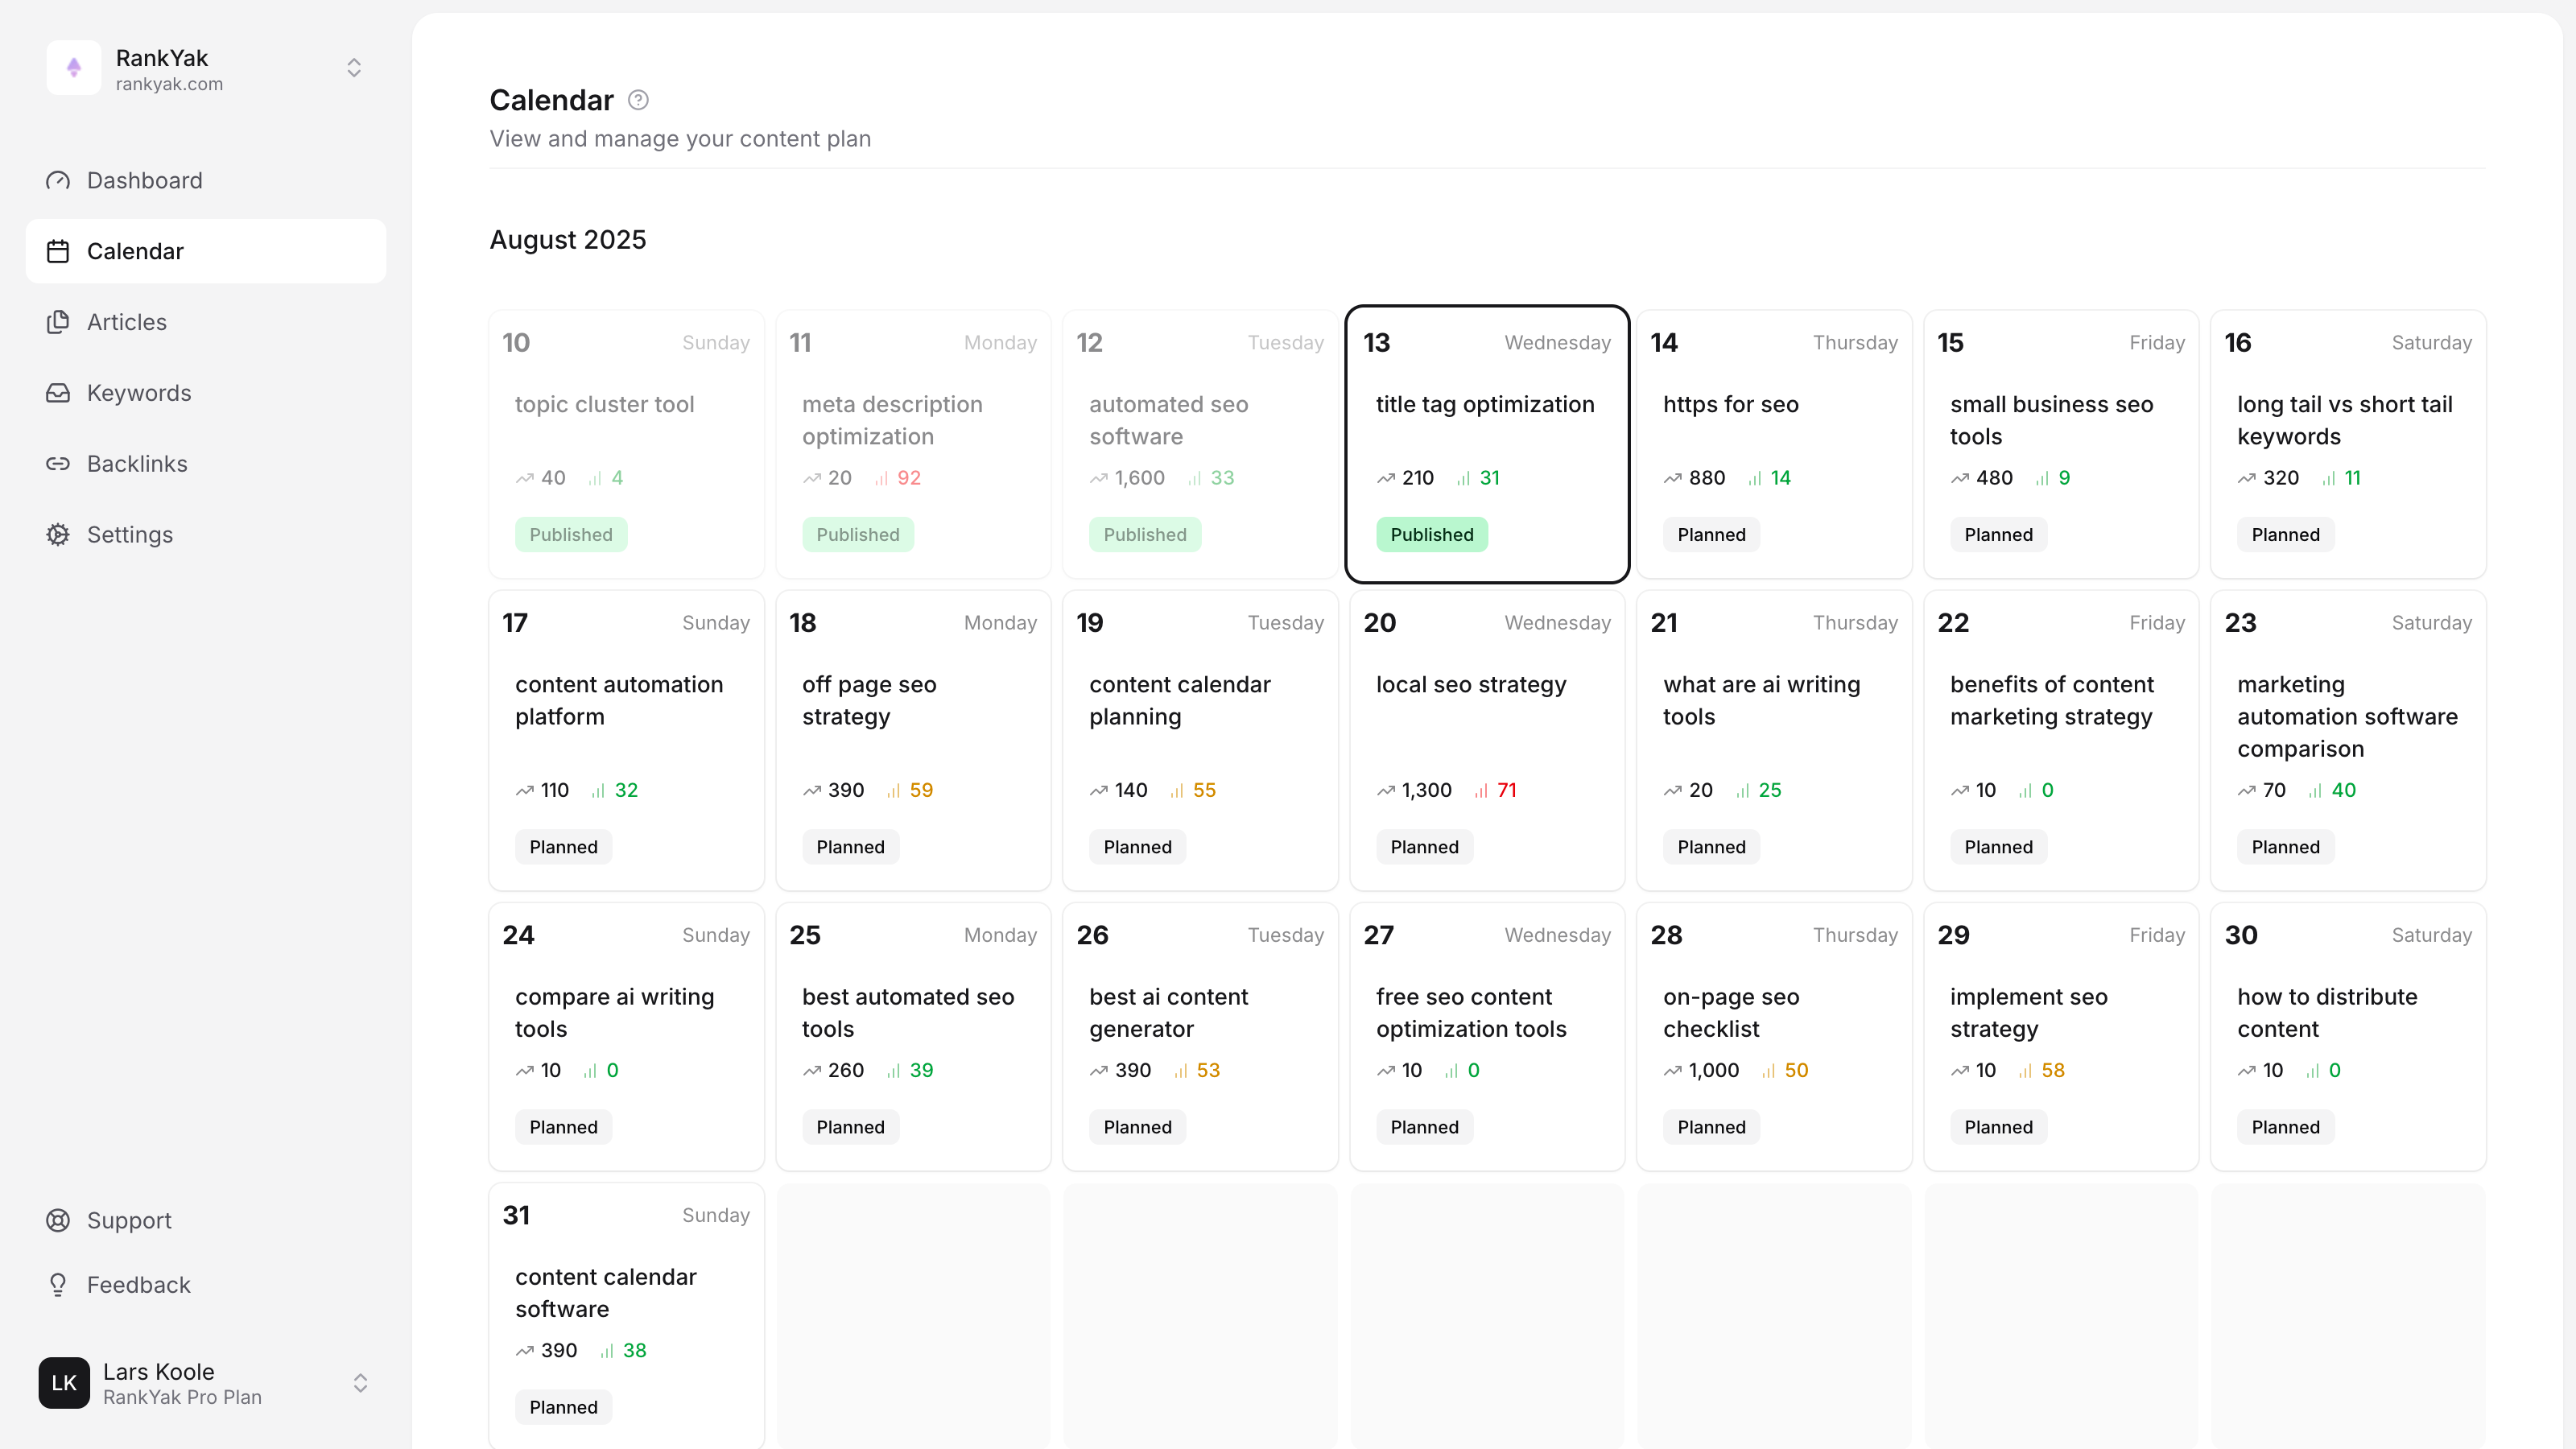Open the on-page seo checklist entry
This screenshot has height=1449, width=2576.
point(1731,1012)
